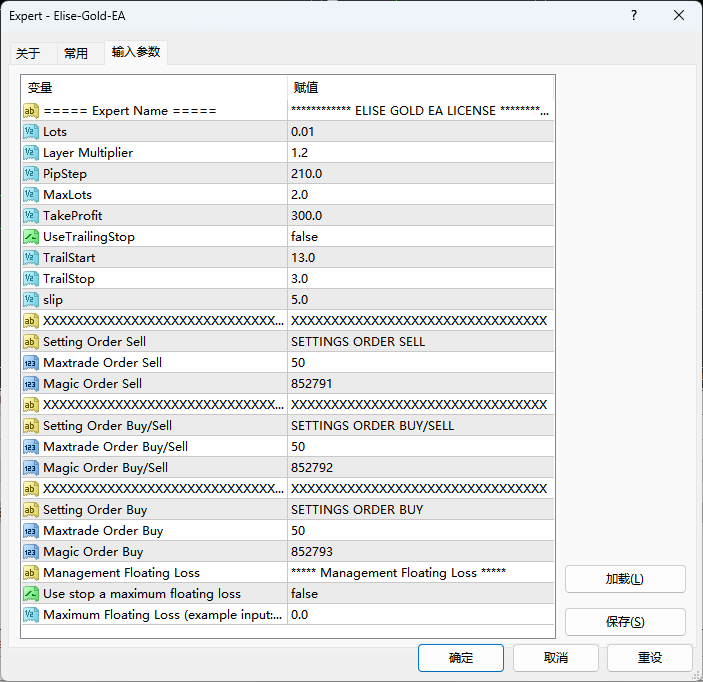Image resolution: width=703 pixels, height=682 pixels.
Task: Switch to the 关于 tab
Action: coord(29,54)
